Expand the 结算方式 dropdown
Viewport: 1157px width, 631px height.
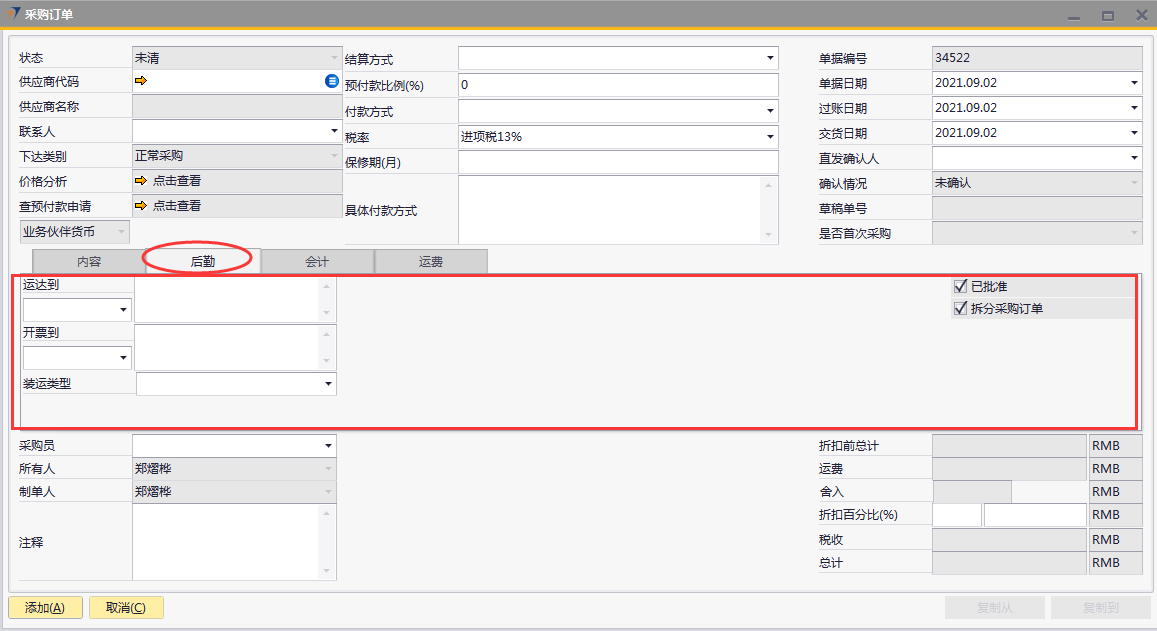[770, 59]
